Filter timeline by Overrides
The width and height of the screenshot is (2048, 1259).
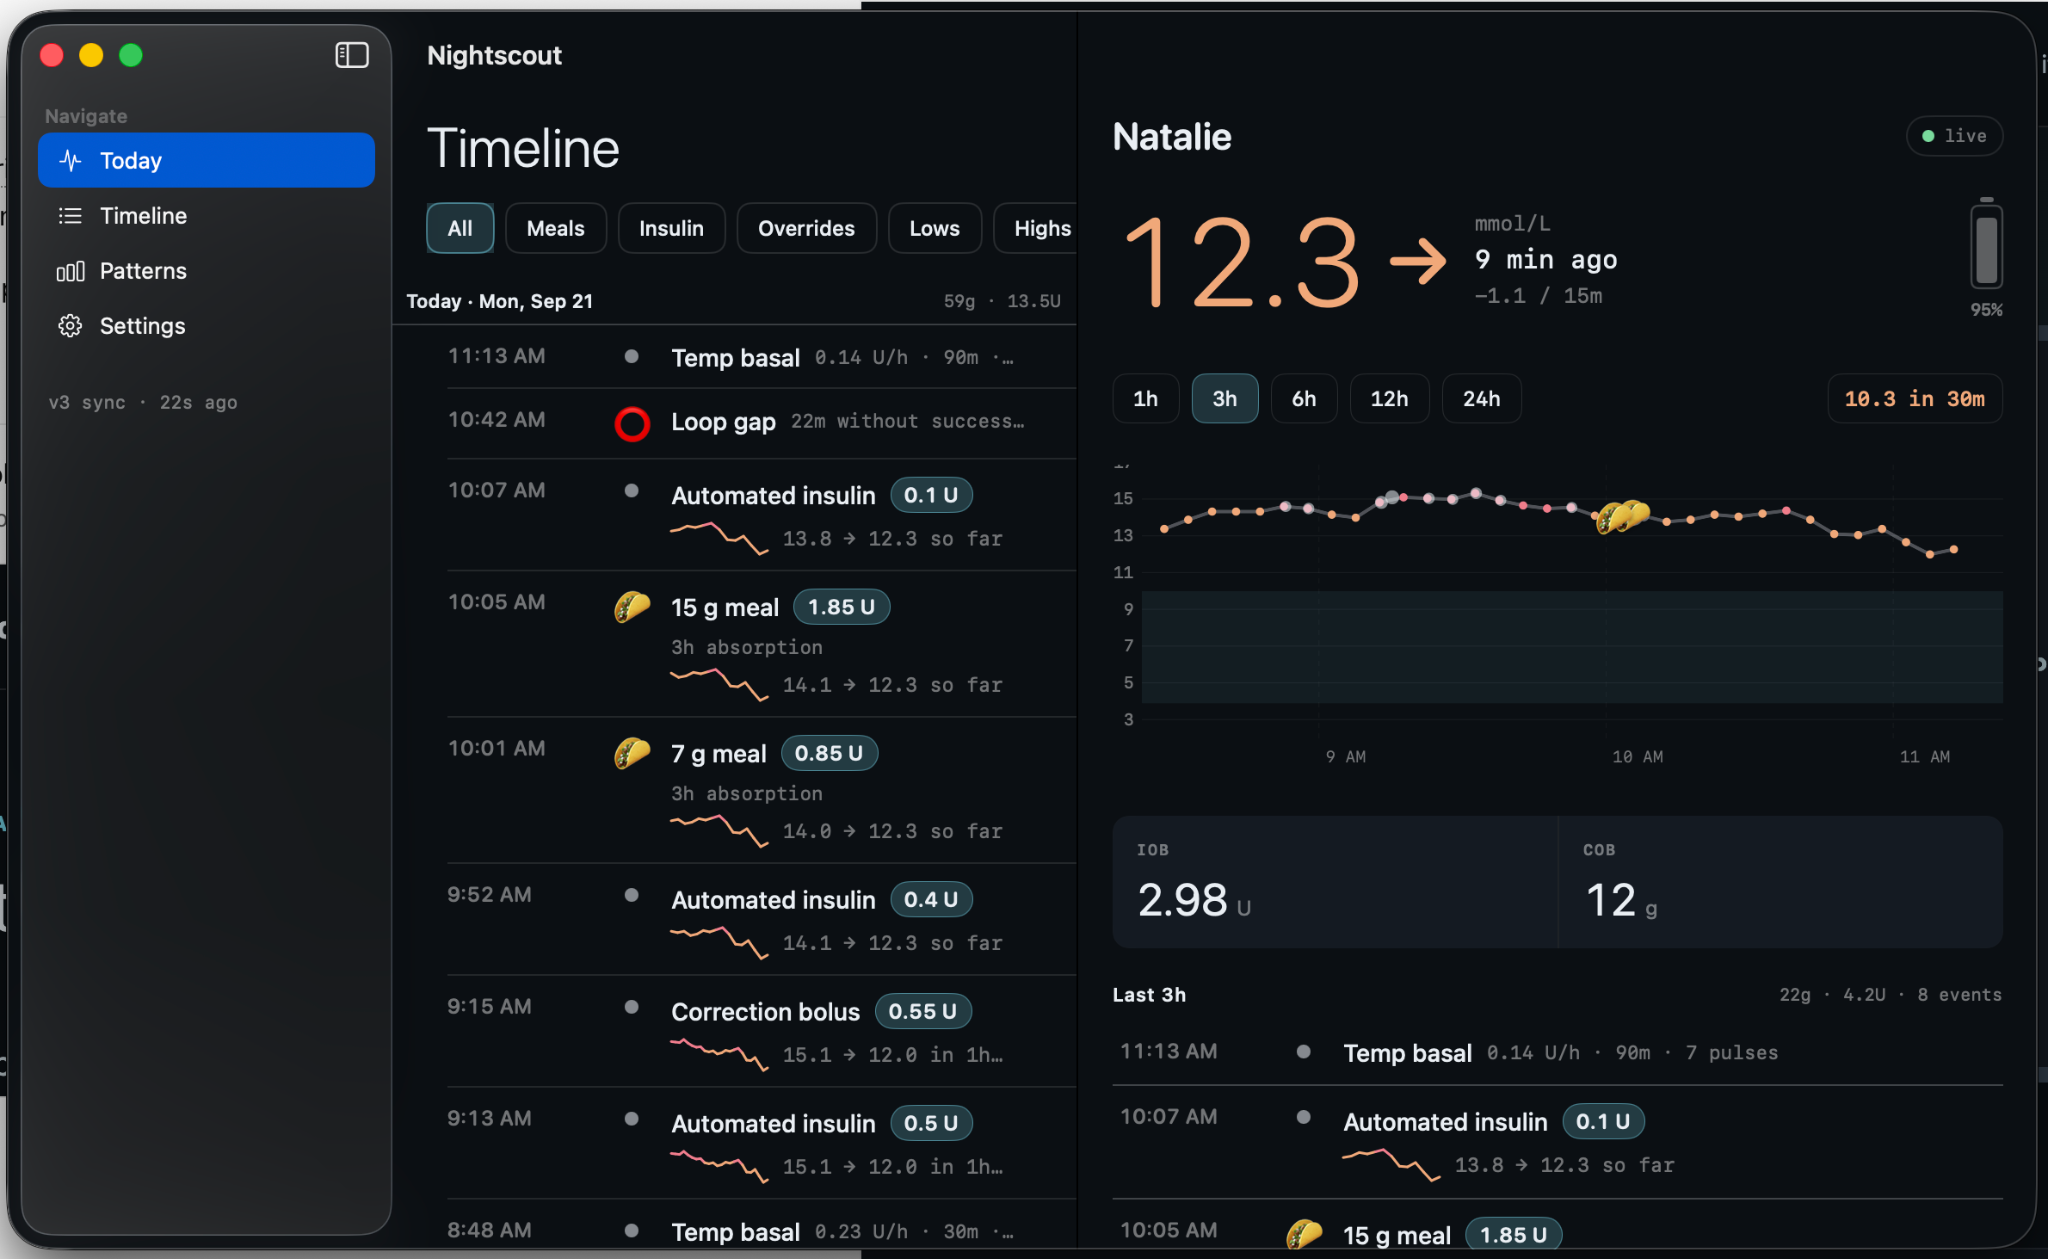click(x=806, y=228)
